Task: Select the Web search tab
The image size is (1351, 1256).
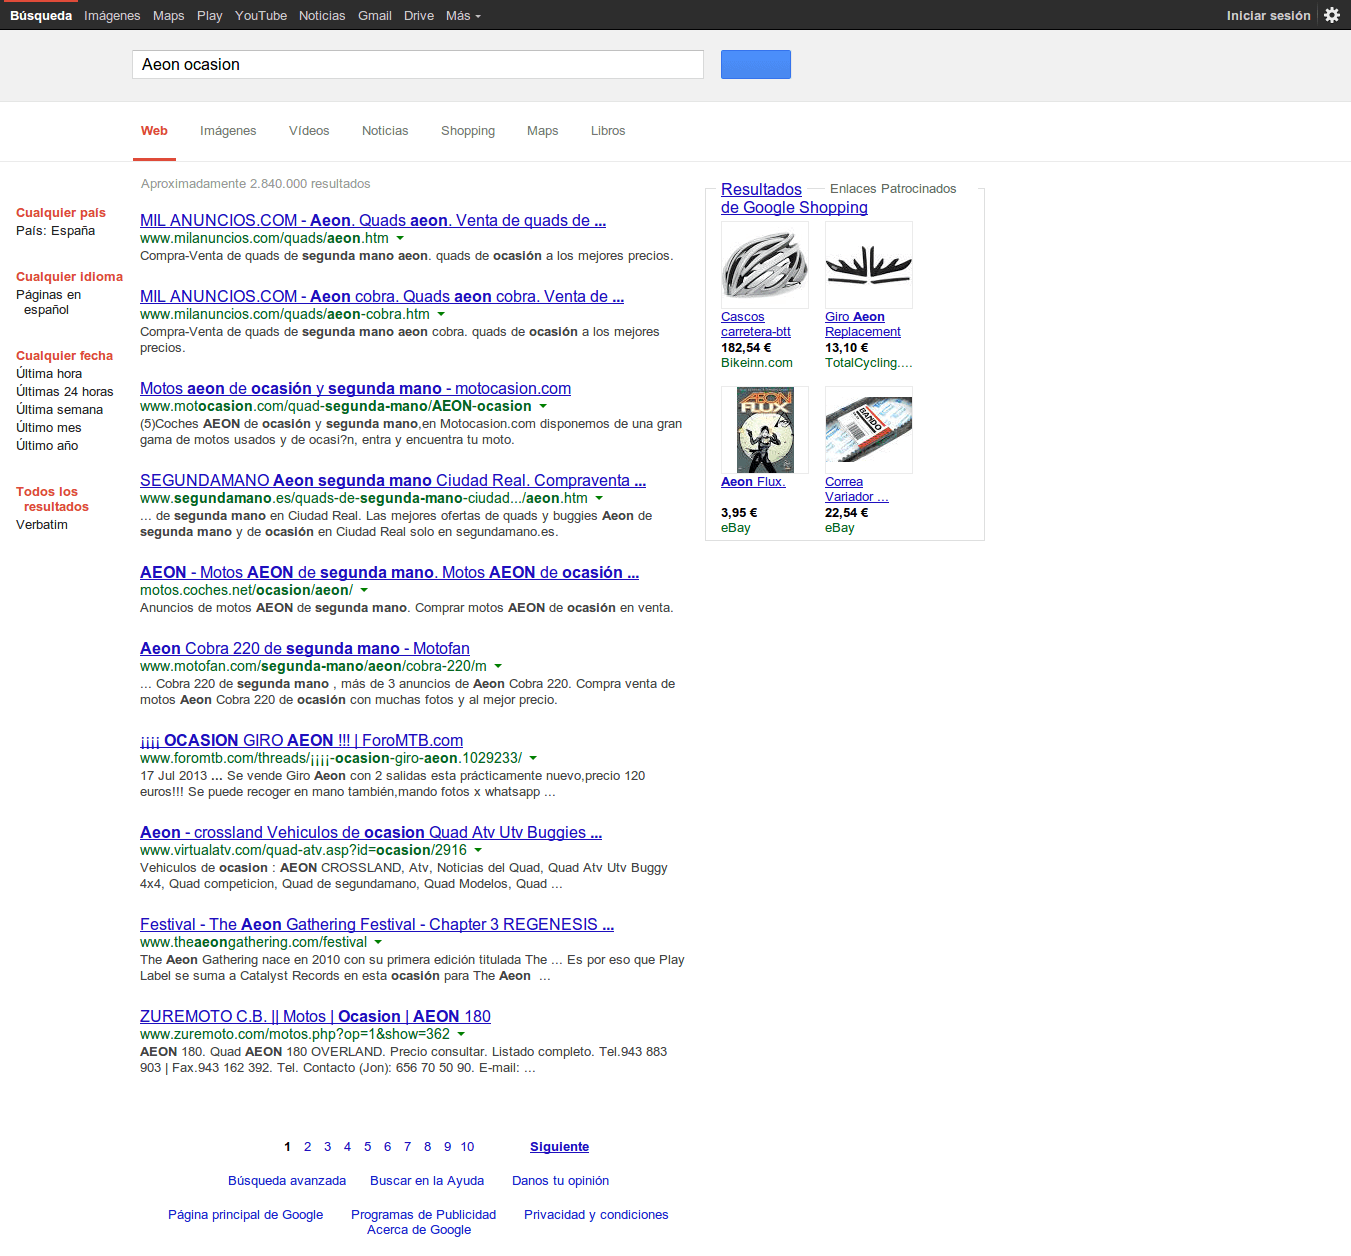Action: coord(154,131)
